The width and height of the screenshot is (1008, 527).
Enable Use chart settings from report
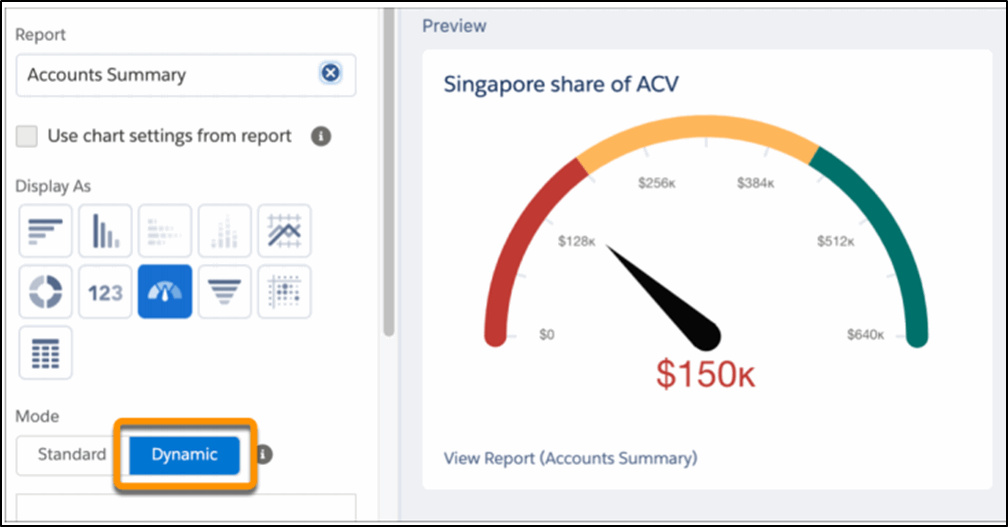click(28, 136)
